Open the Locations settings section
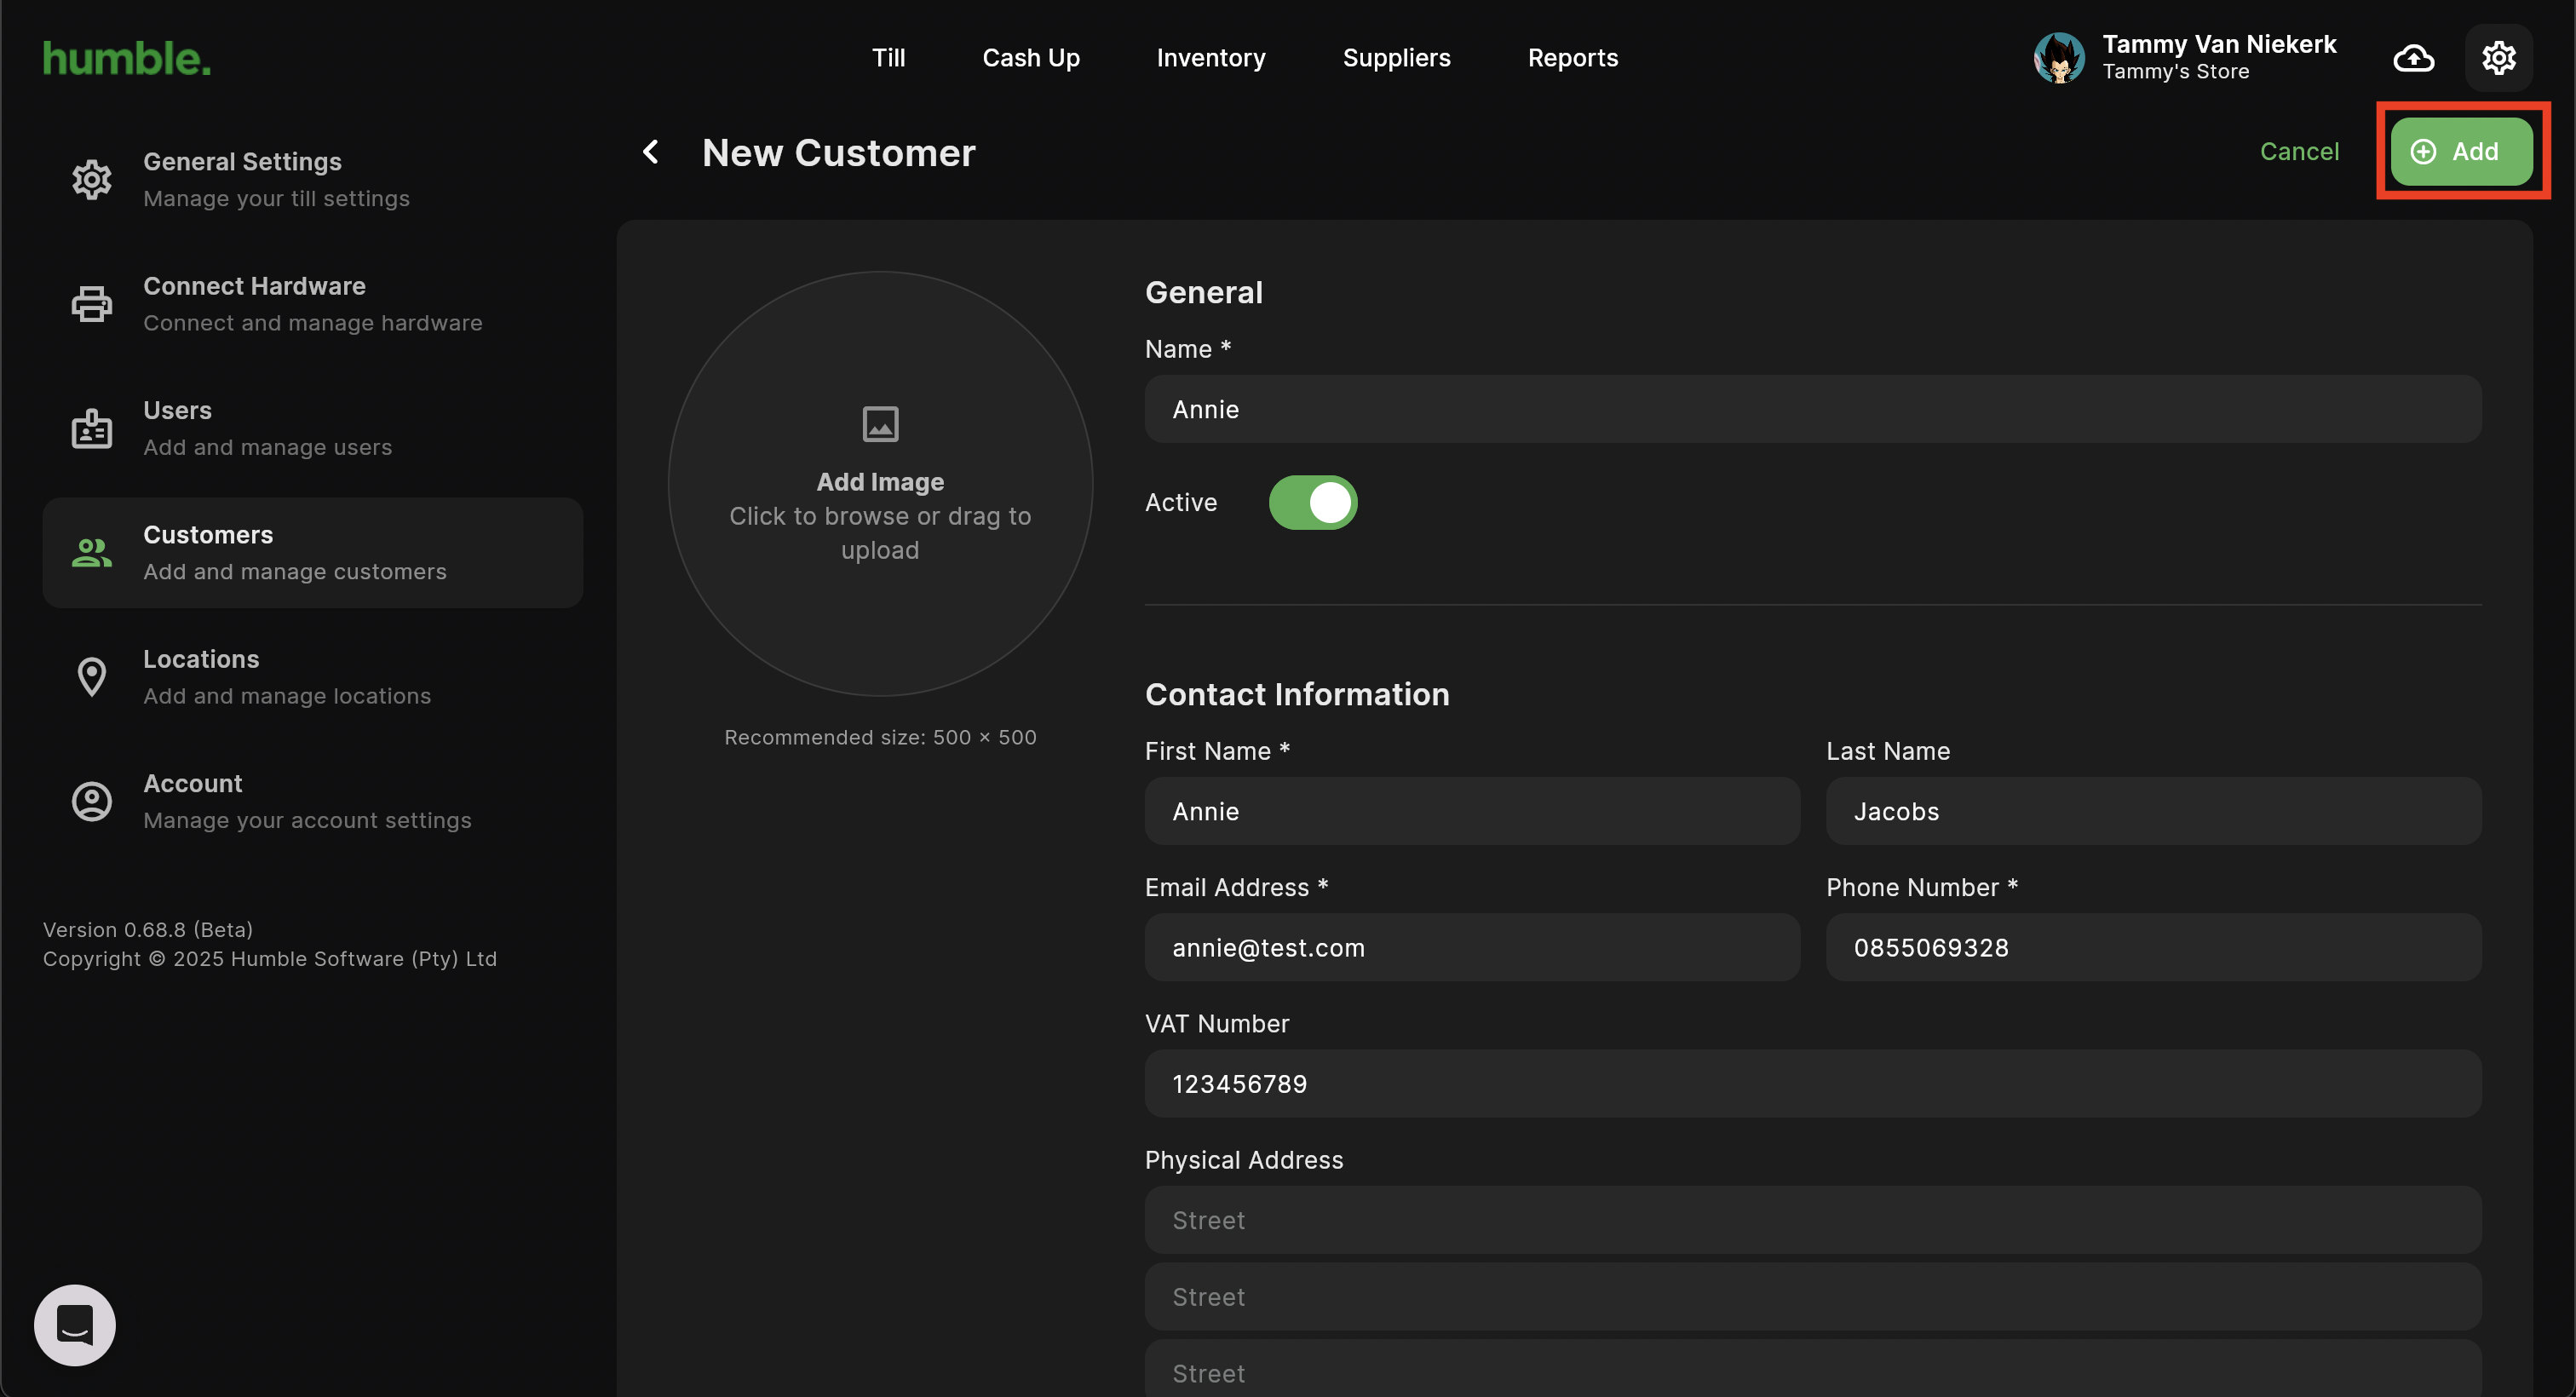The width and height of the screenshot is (2576, 1397). click(313, 677)
